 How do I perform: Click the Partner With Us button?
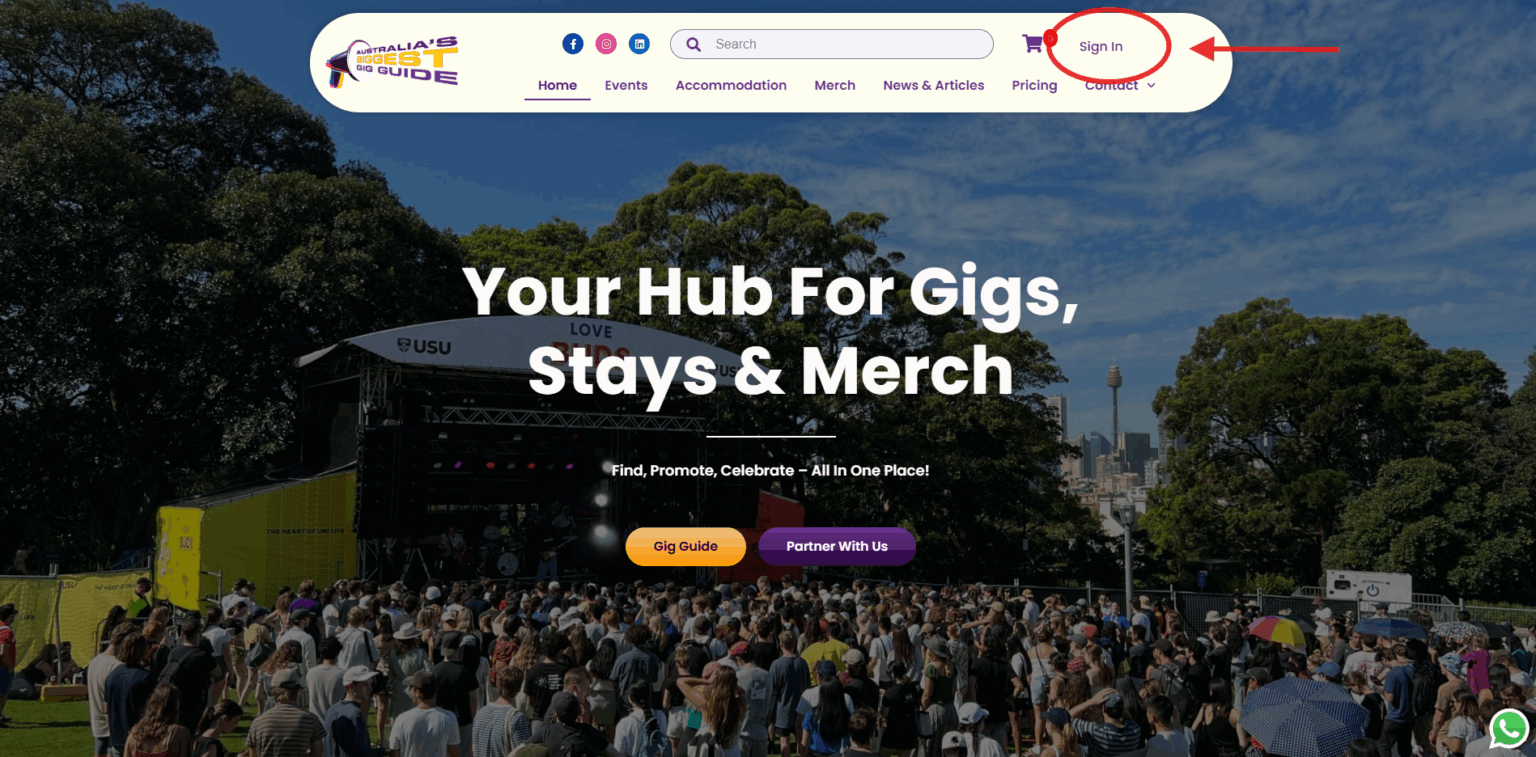click(x=837, y=546)
